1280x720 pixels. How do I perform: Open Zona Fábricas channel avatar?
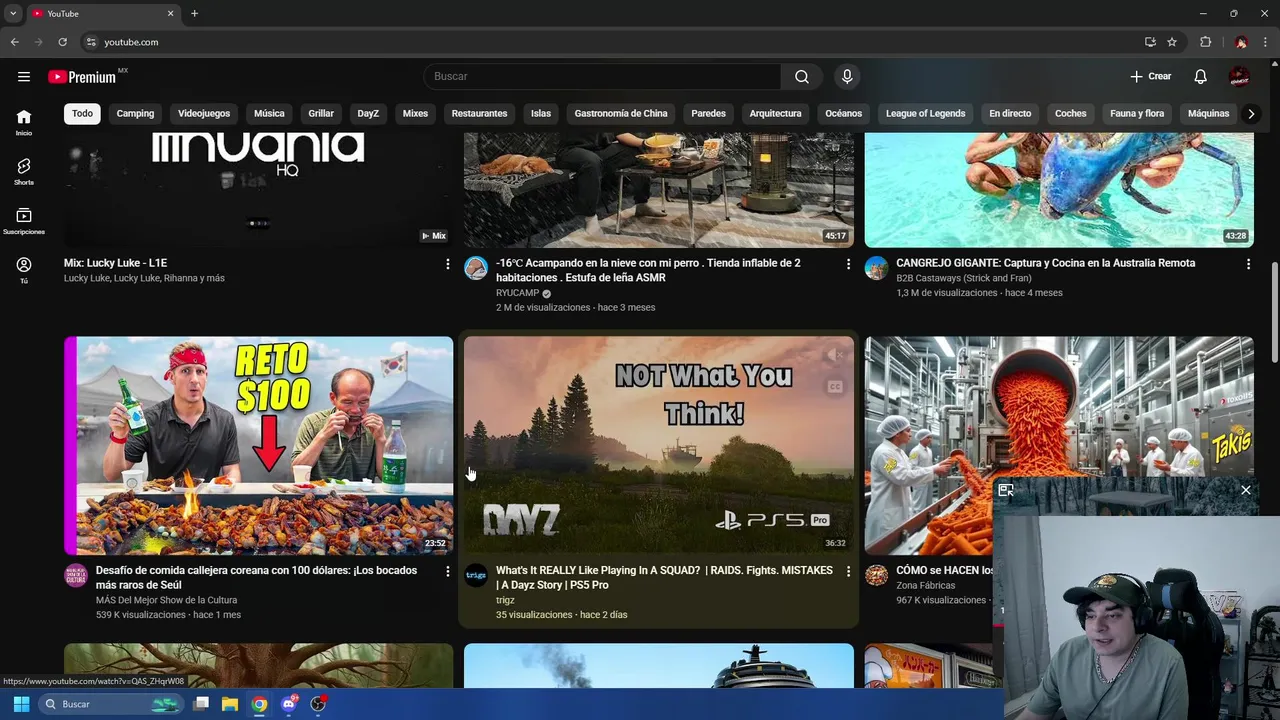click(876, 575)
